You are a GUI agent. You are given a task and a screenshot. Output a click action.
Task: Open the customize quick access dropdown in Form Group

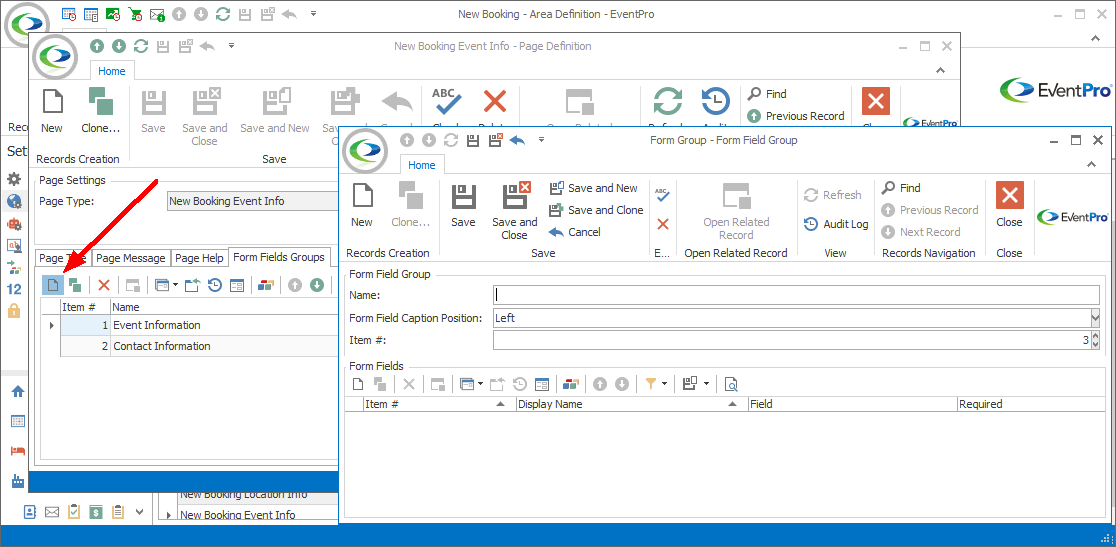[x=541, y=140]
